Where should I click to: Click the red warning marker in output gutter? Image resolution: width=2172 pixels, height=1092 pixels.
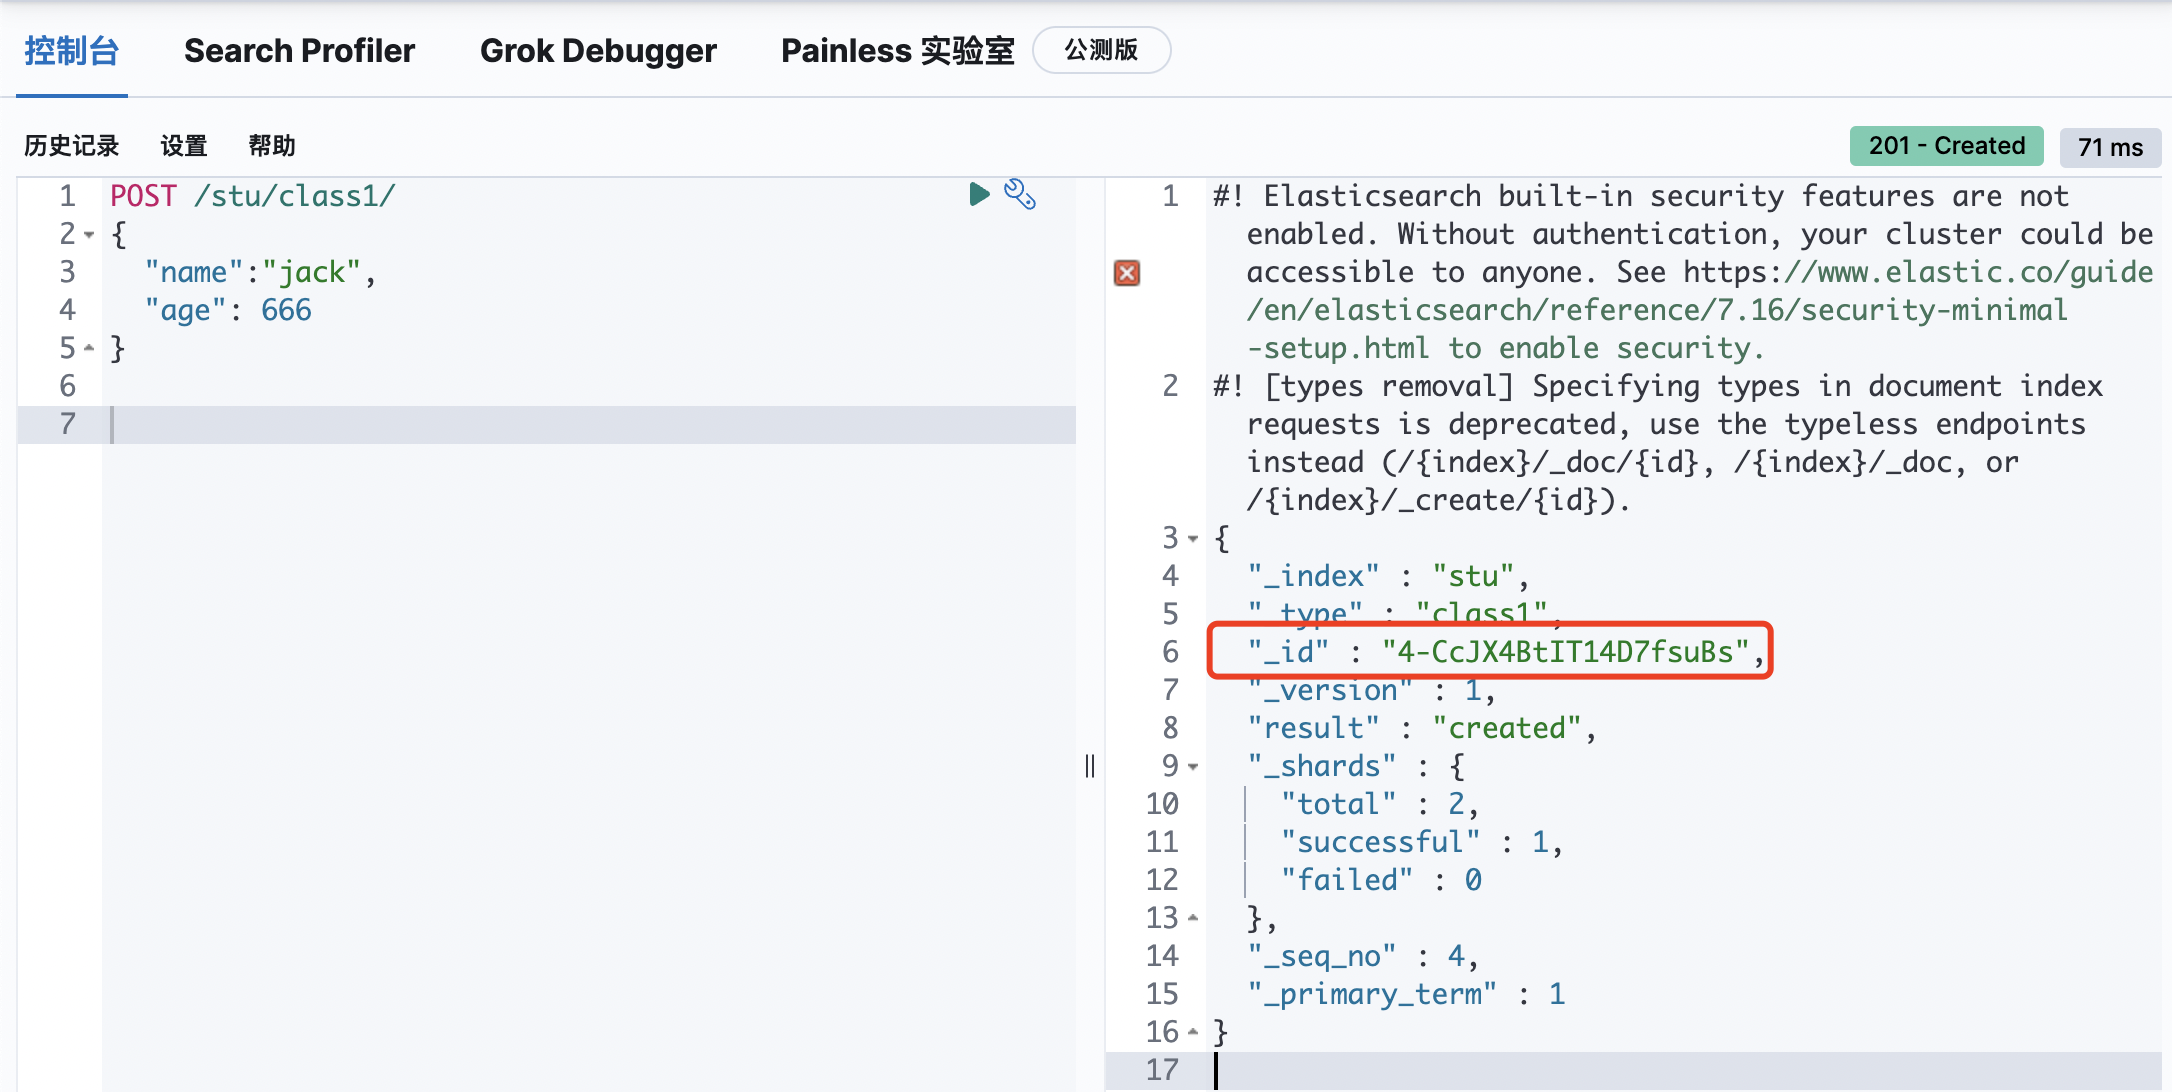(1127, 273)
